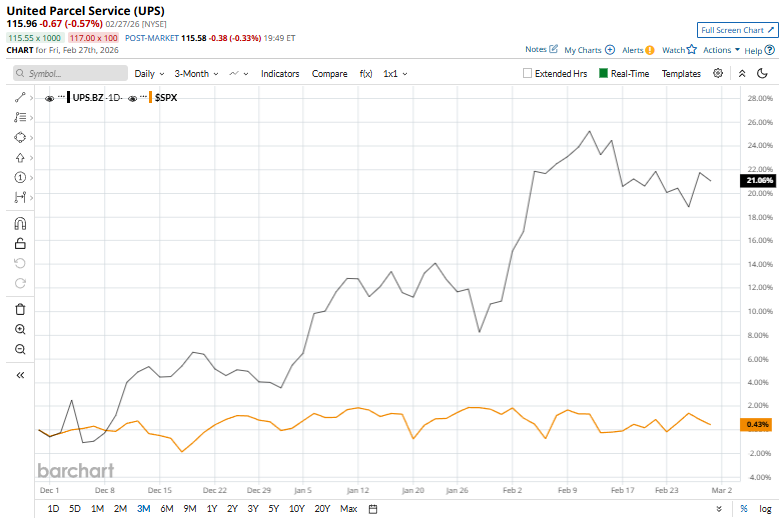Screen dimensions: 782x525
Task: Open the Actions dropdown menu
Action: click(x=721, y=49)
